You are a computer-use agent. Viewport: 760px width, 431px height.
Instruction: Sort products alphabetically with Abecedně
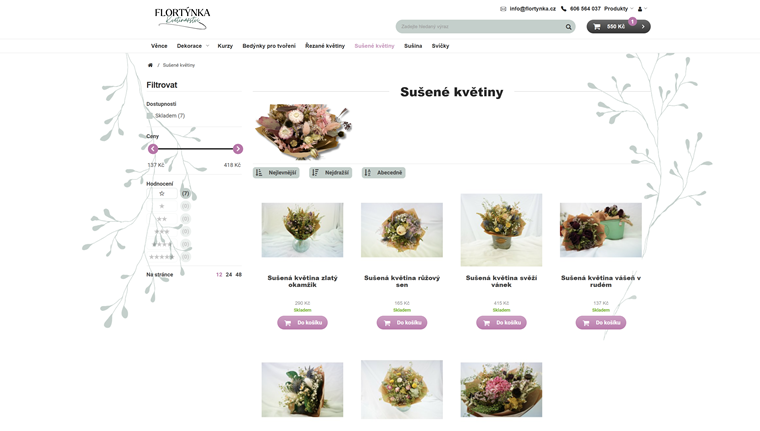[383, 173]
